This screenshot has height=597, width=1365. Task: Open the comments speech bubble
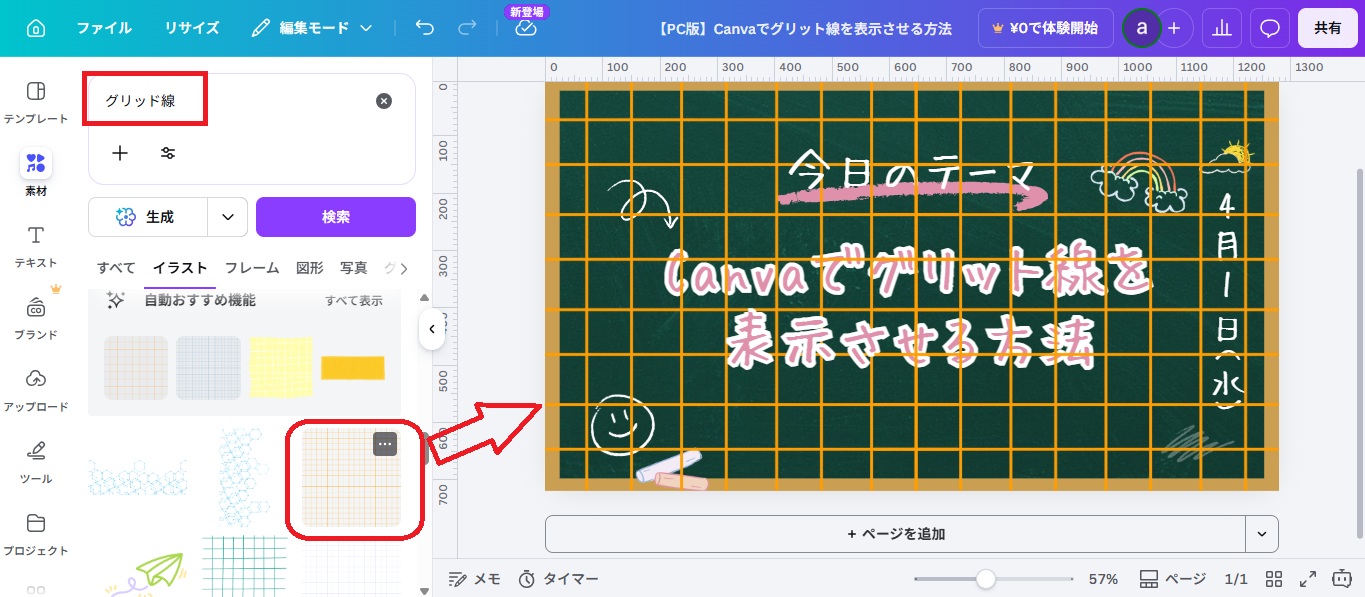[1270, 28]
